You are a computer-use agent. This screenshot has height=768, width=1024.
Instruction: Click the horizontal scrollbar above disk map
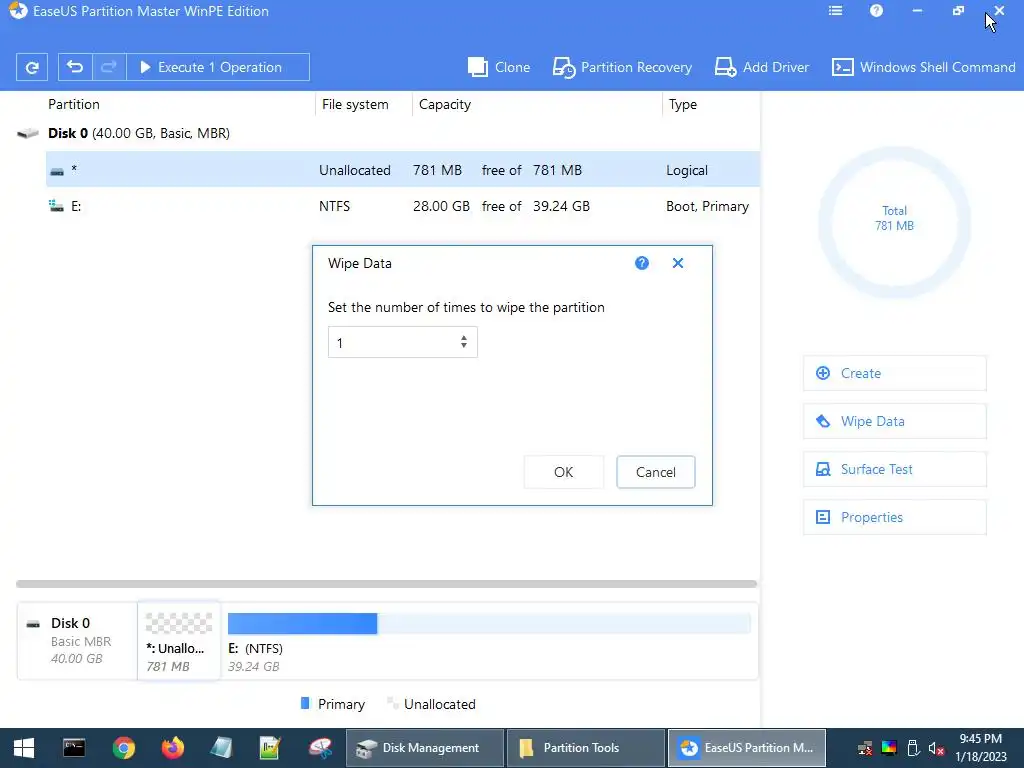[386, 584]
